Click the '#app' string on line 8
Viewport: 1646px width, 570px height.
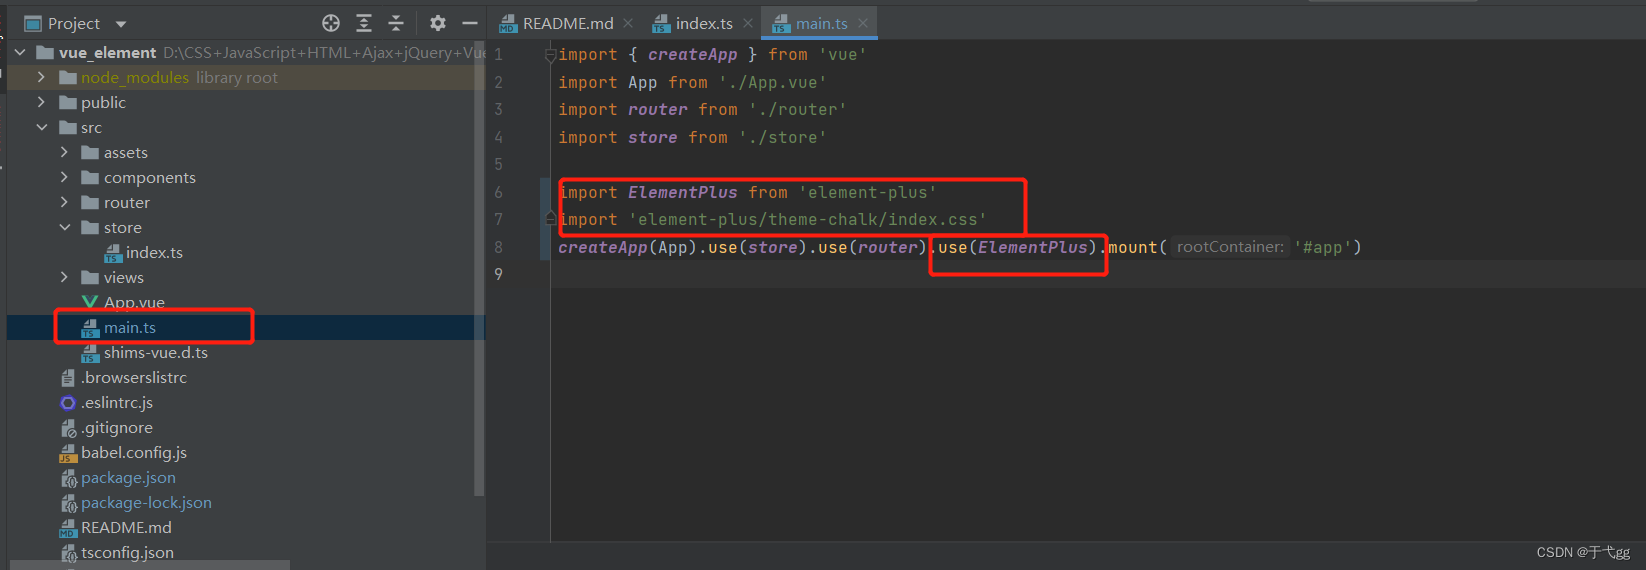click(x=1322, y=247)
